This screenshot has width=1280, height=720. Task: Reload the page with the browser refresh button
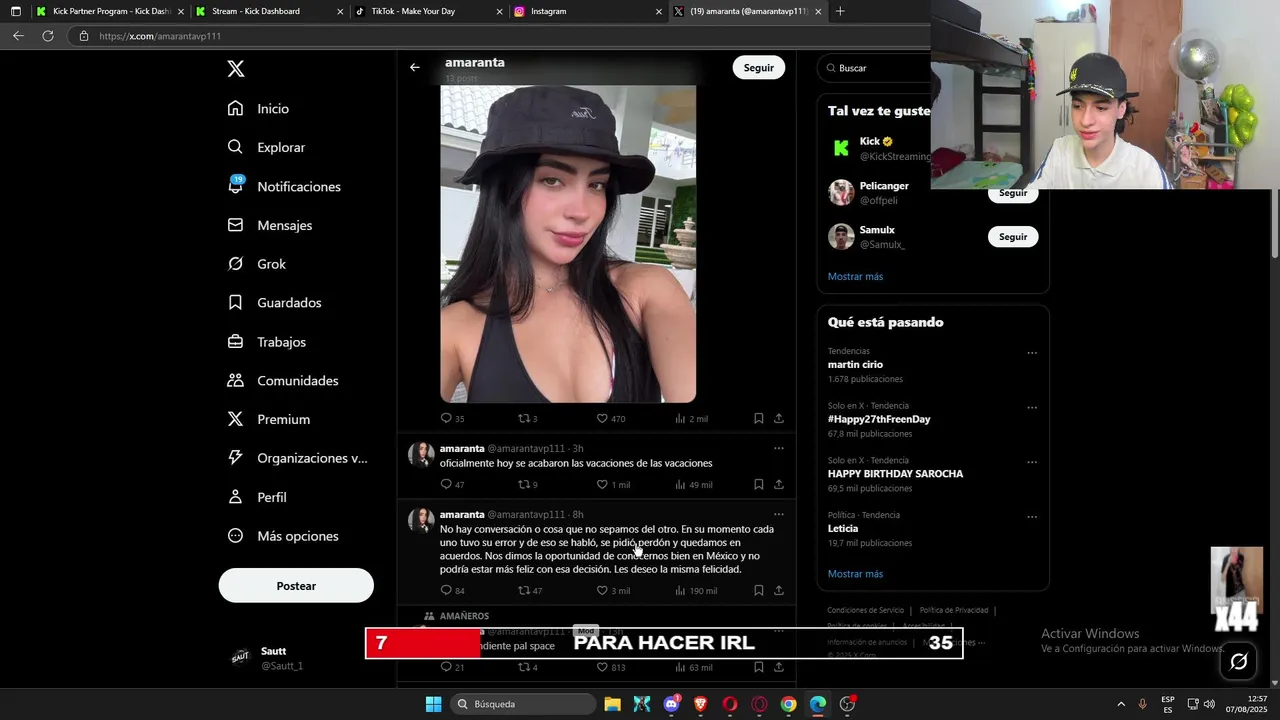click(47, 36)
